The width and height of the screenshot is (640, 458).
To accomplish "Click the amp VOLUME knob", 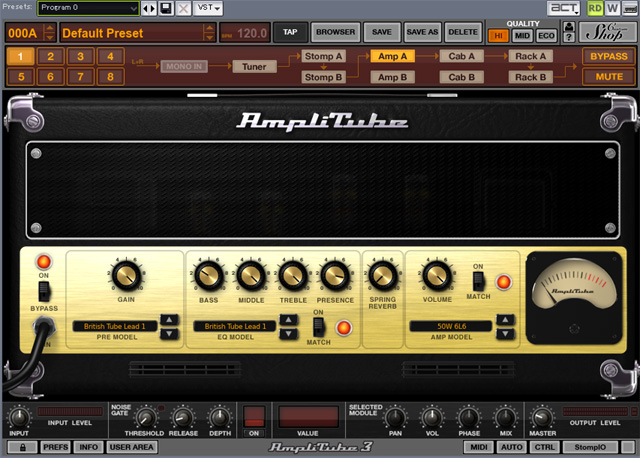I will [437, 275].
